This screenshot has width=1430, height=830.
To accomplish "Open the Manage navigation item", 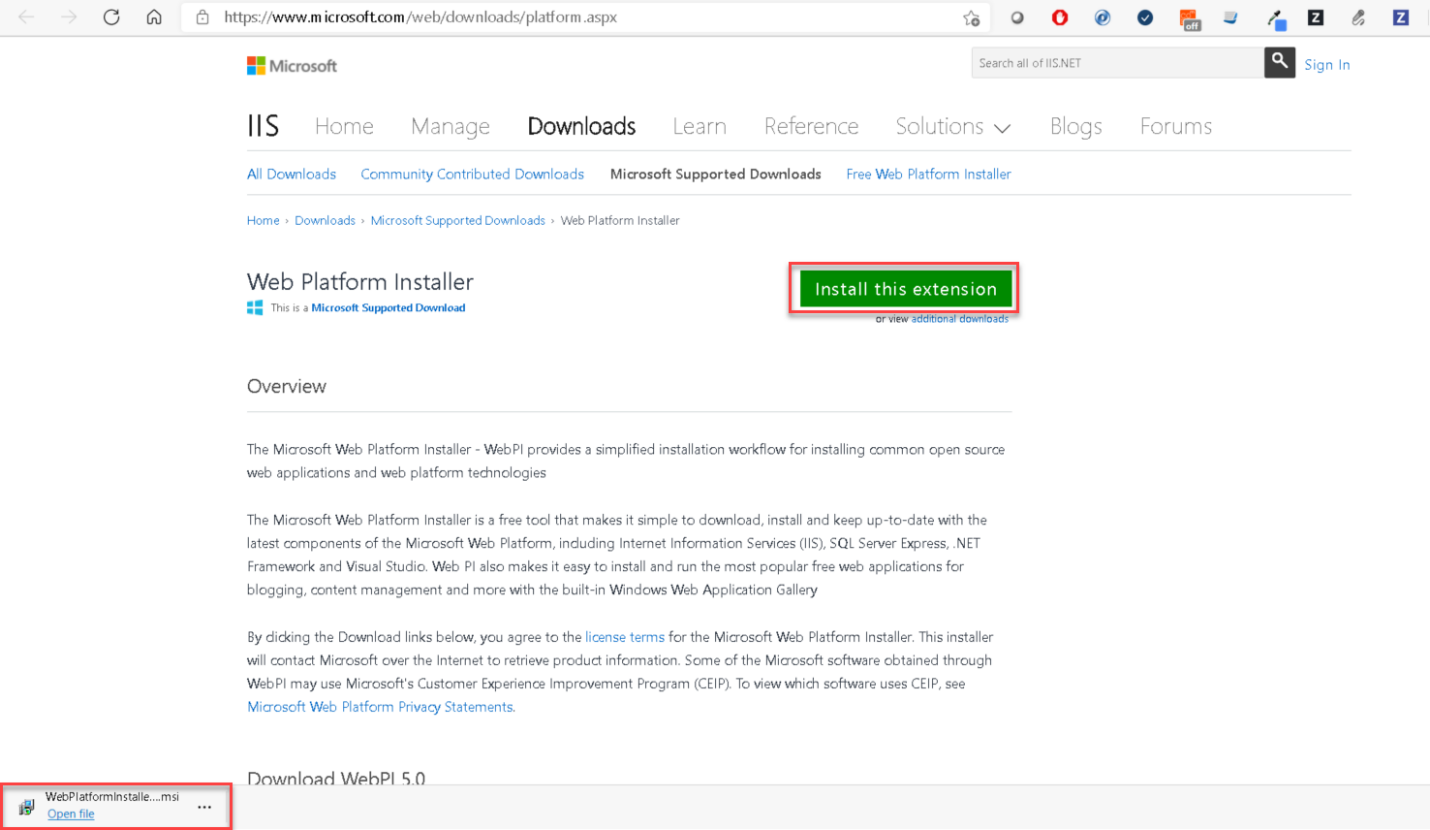I will [x=450, y=126].
